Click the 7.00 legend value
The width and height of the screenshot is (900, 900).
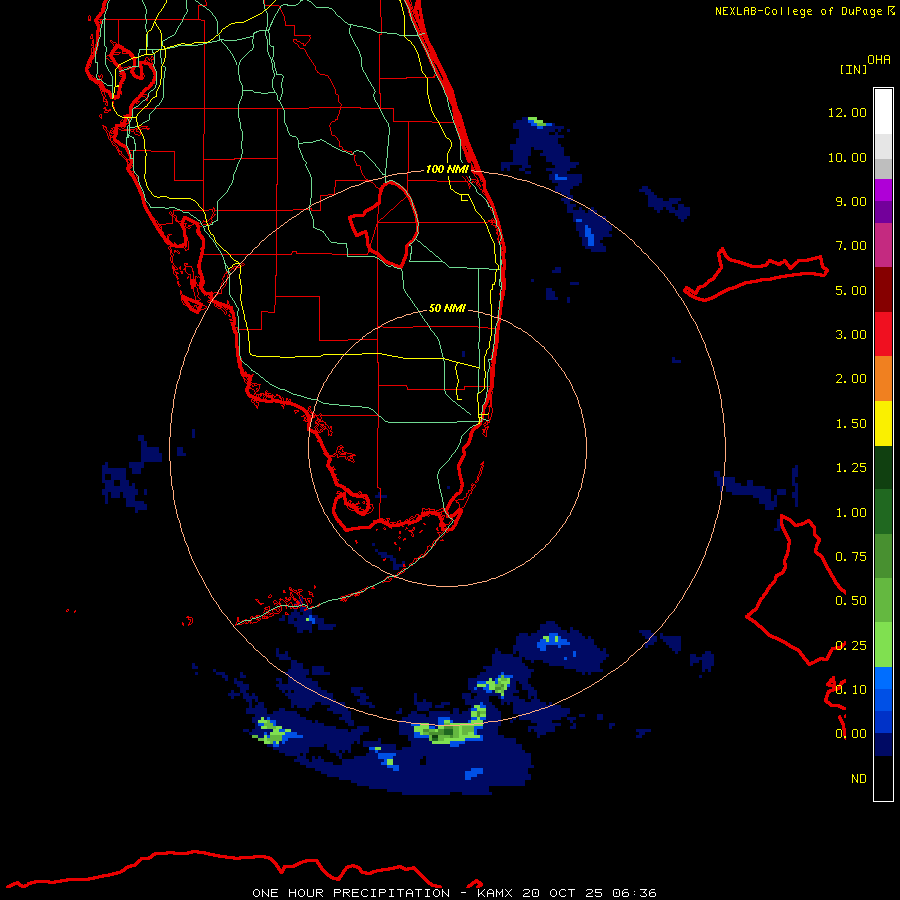point(851,246)
